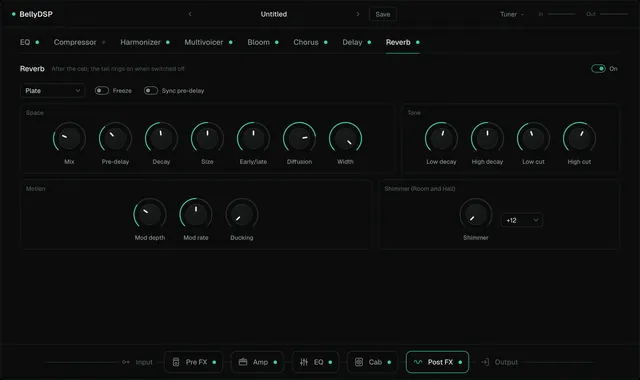Toggle the Multivoicer tab status dot

231,42
